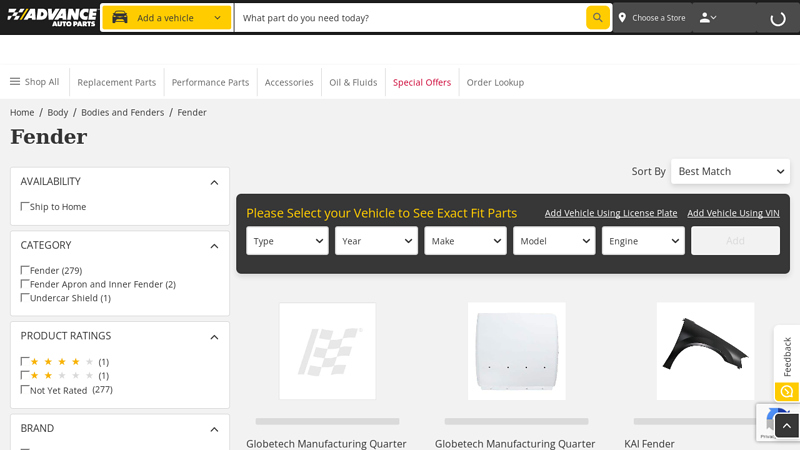Go to Special Offers

pos(422,82)
